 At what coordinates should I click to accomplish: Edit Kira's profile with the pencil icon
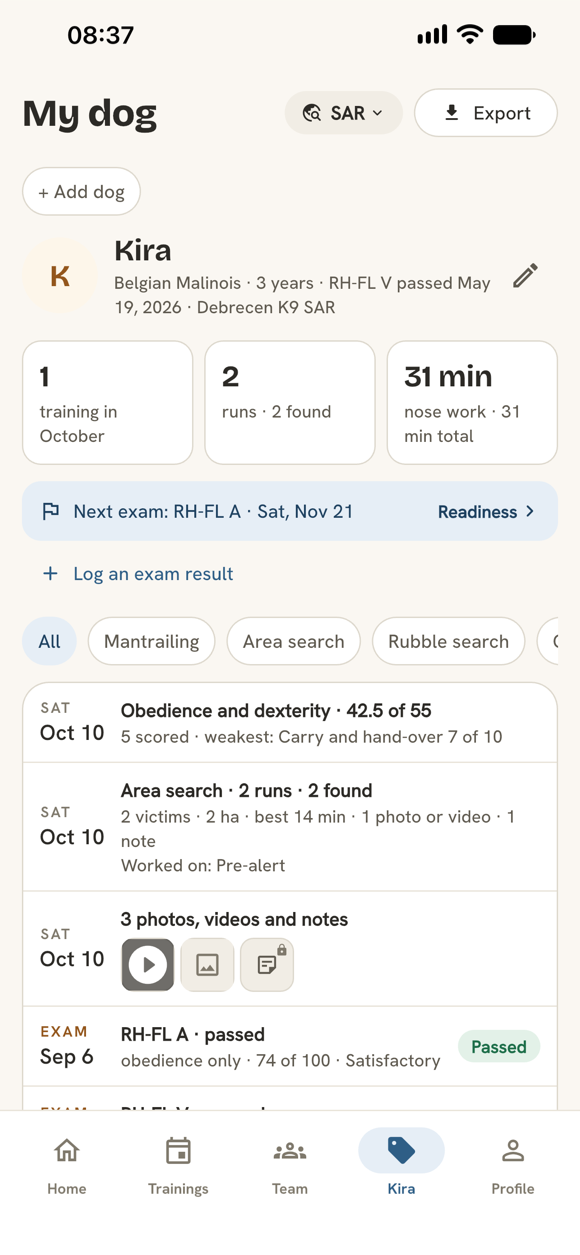pyautogui.click(x=525, y=276)
